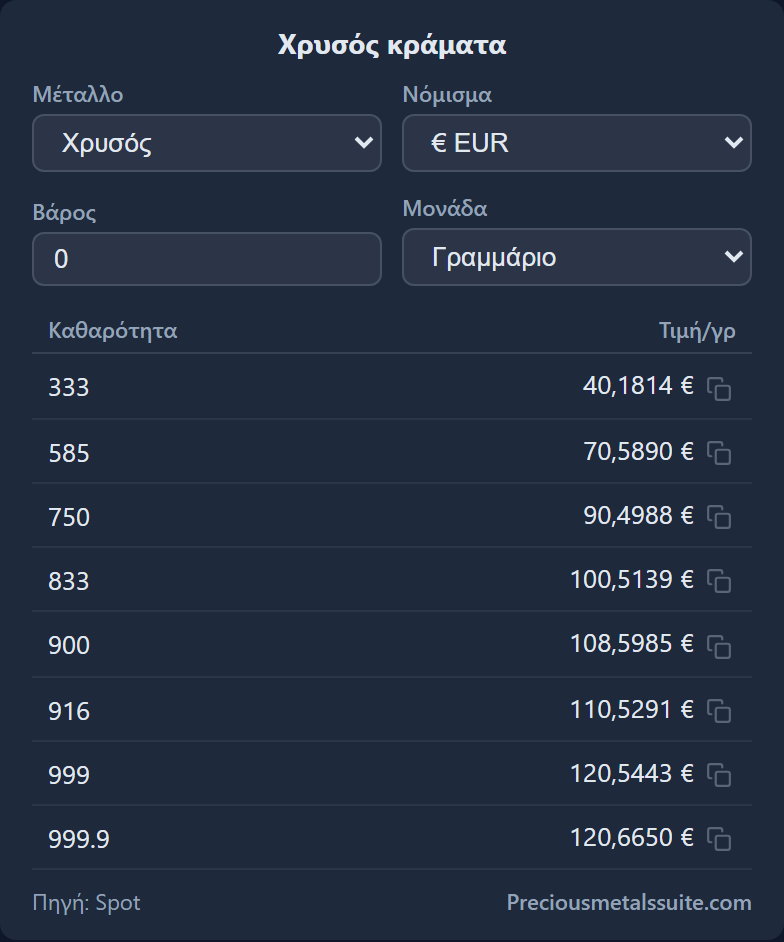Click the purity value 833
This screenshot has height=942, width=784.
point(68,582)
